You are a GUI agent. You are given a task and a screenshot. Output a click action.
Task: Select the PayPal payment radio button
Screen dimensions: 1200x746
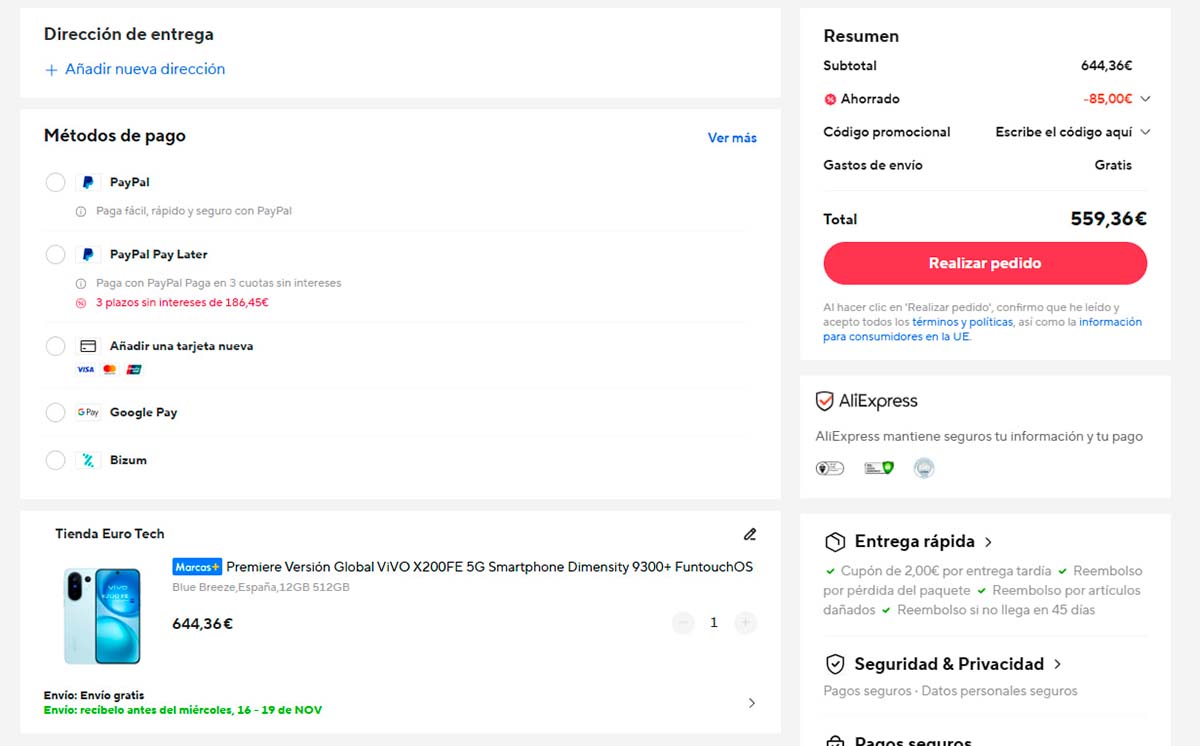pyautogui.click(x=56, y=182)
